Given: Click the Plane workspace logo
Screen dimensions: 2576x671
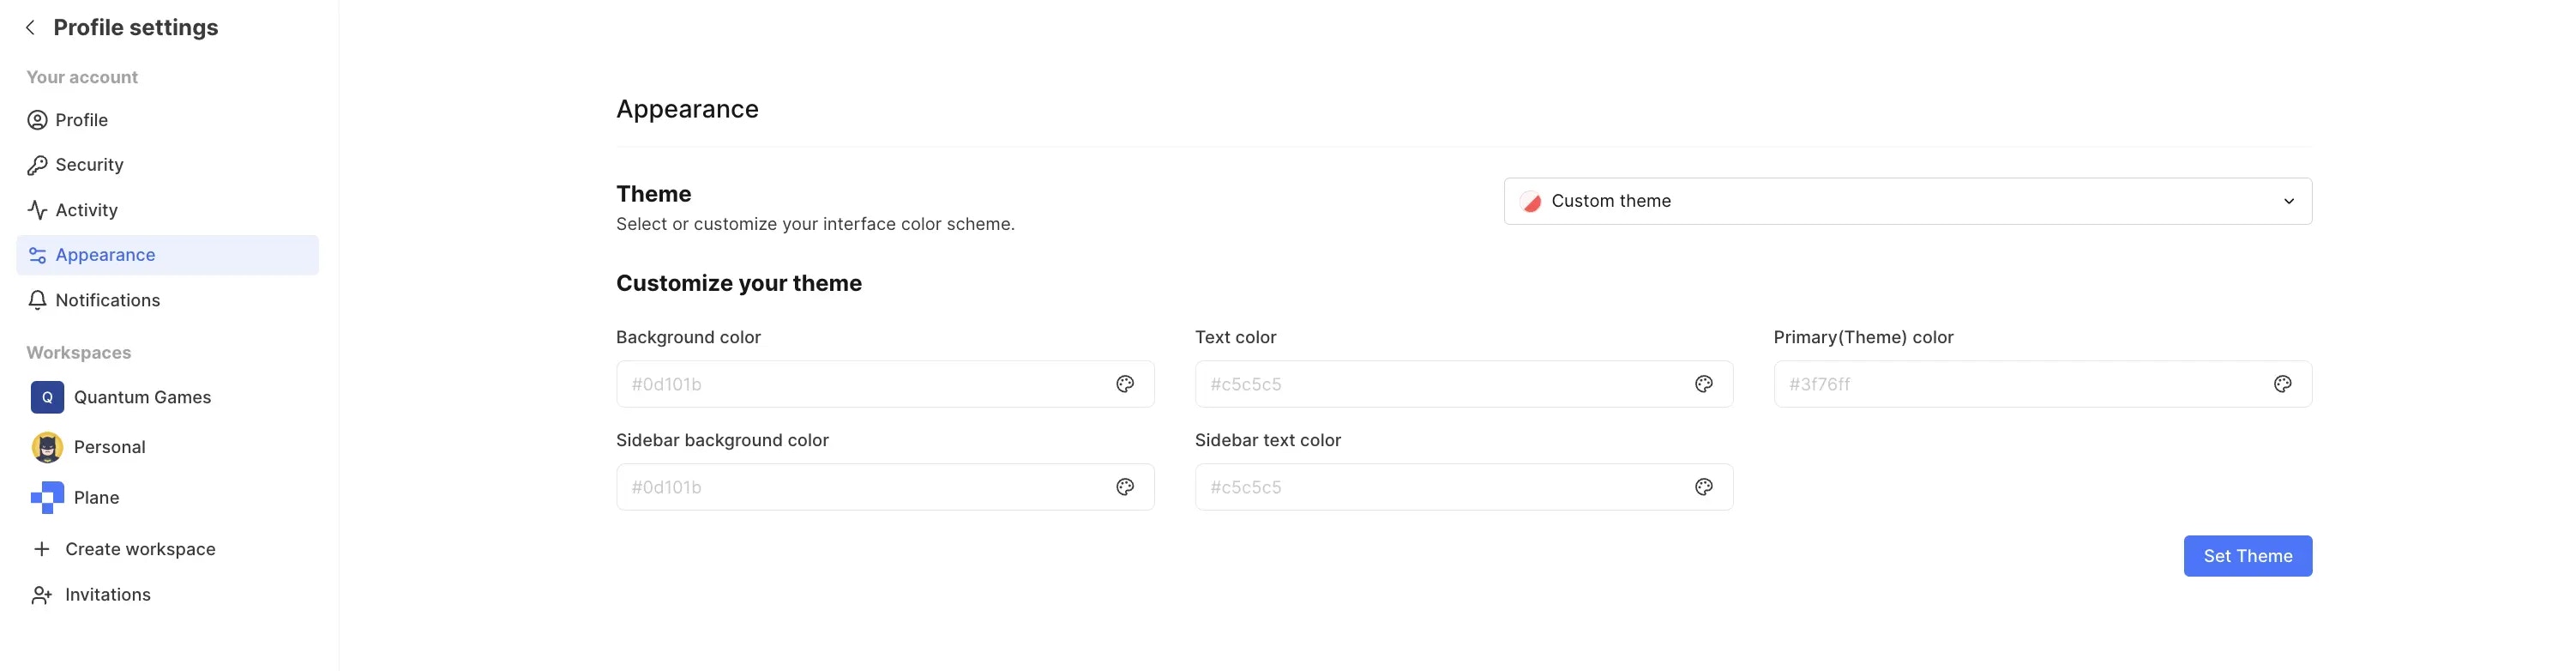Looking at the screenshot, I should tap(47, 498).
